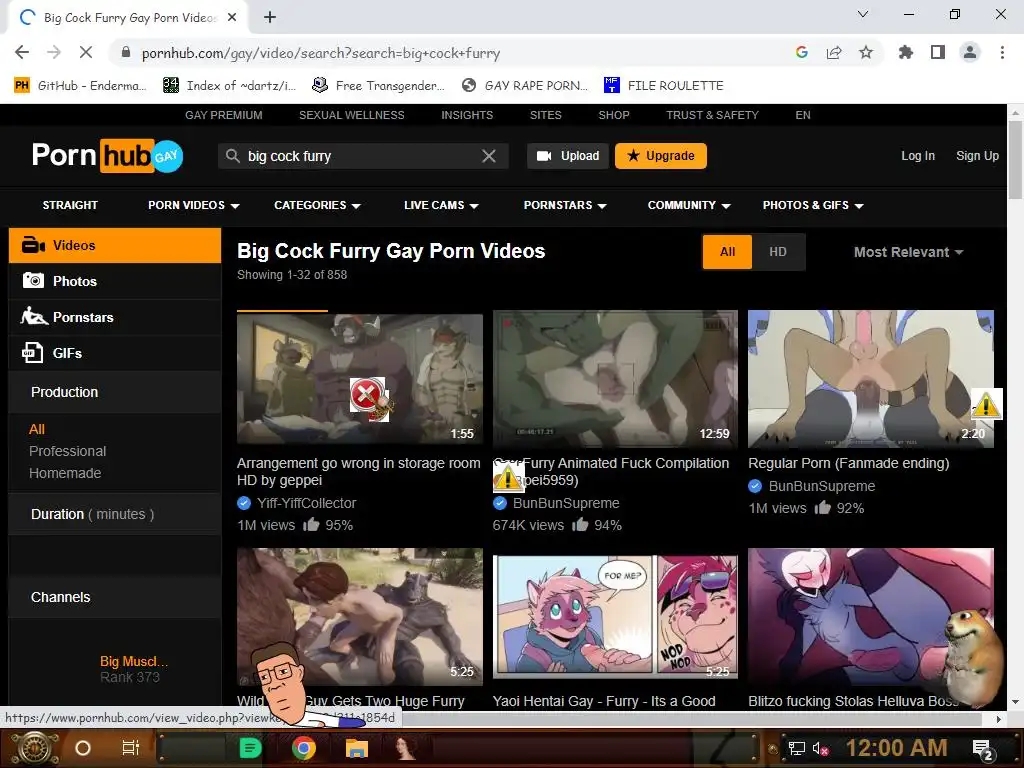Filter production by Homemade
This screenshot has width=1024, height=768.
point(65,473)
